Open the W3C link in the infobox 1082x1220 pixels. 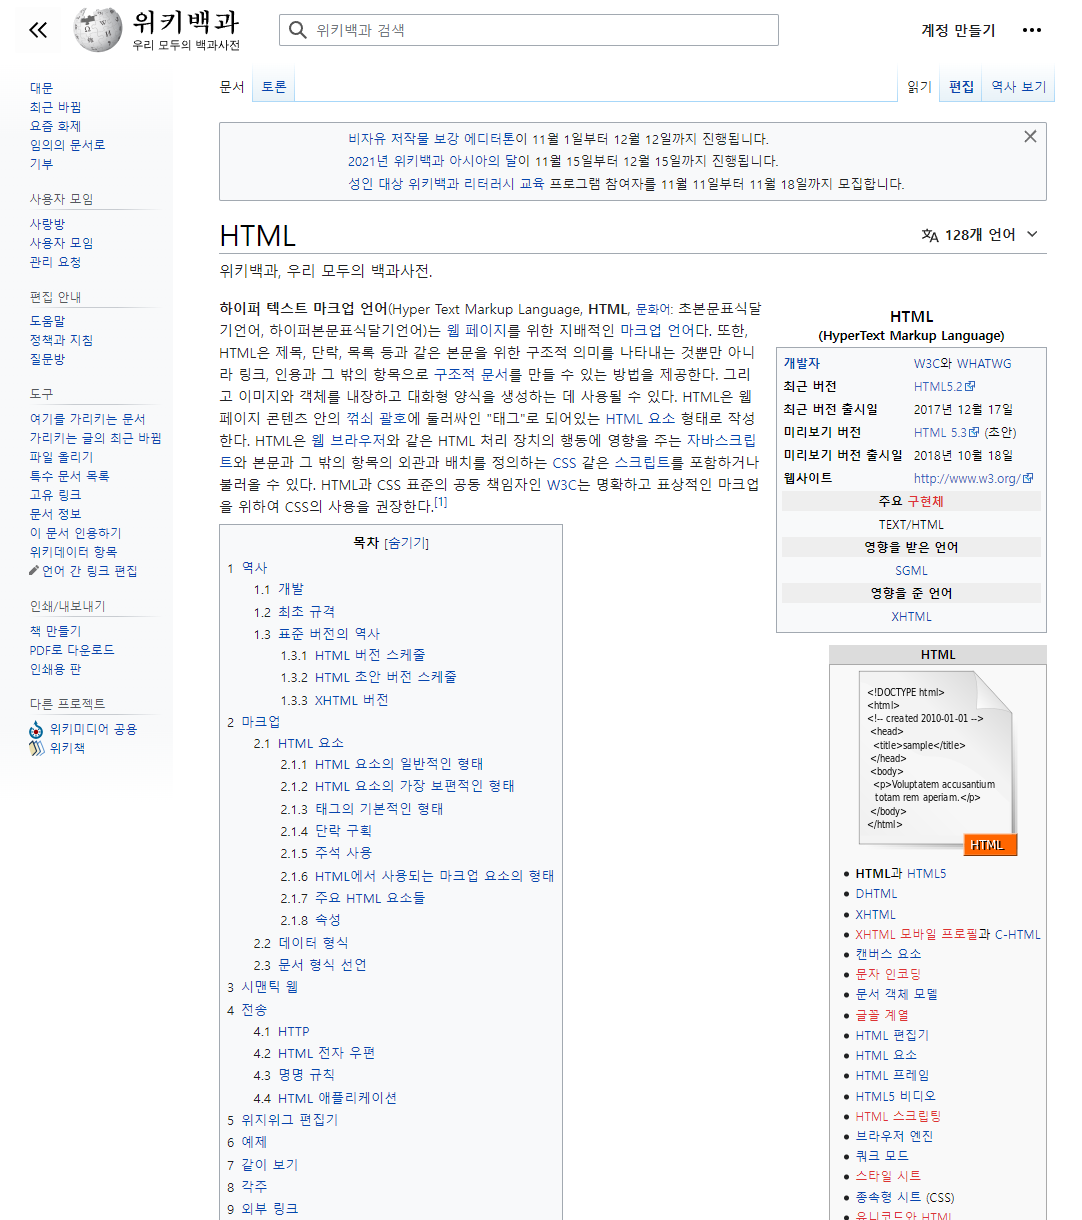927,364
